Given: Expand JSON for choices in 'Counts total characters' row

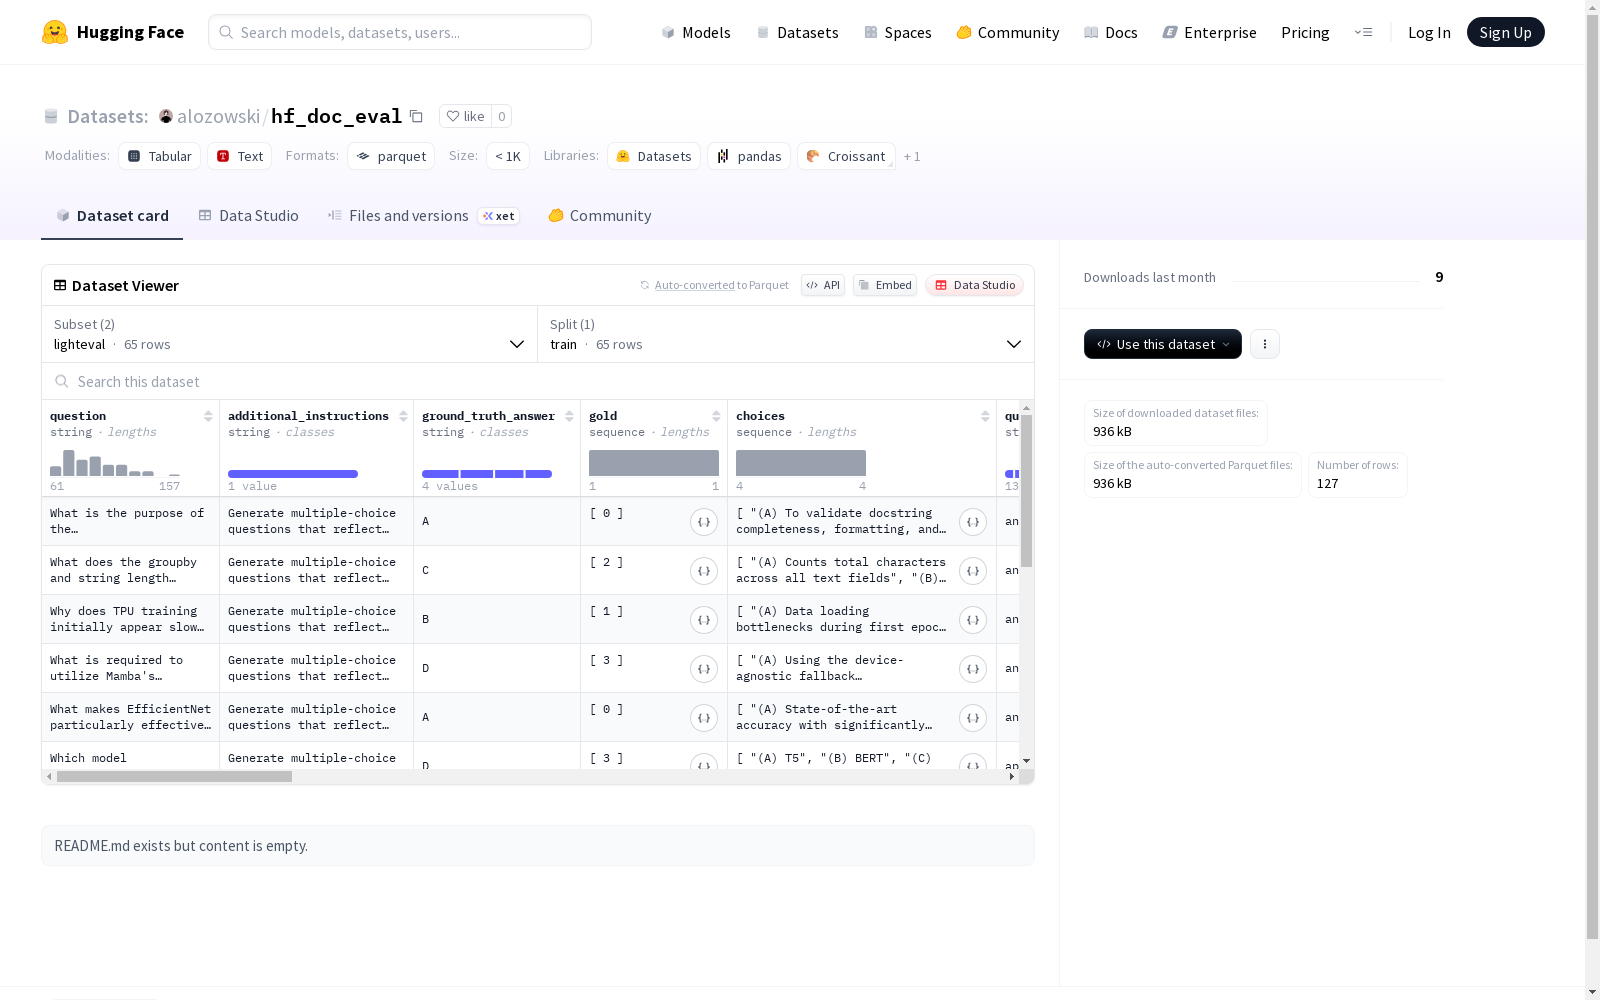Looking at the screenshot, I should tap(973, 571).
